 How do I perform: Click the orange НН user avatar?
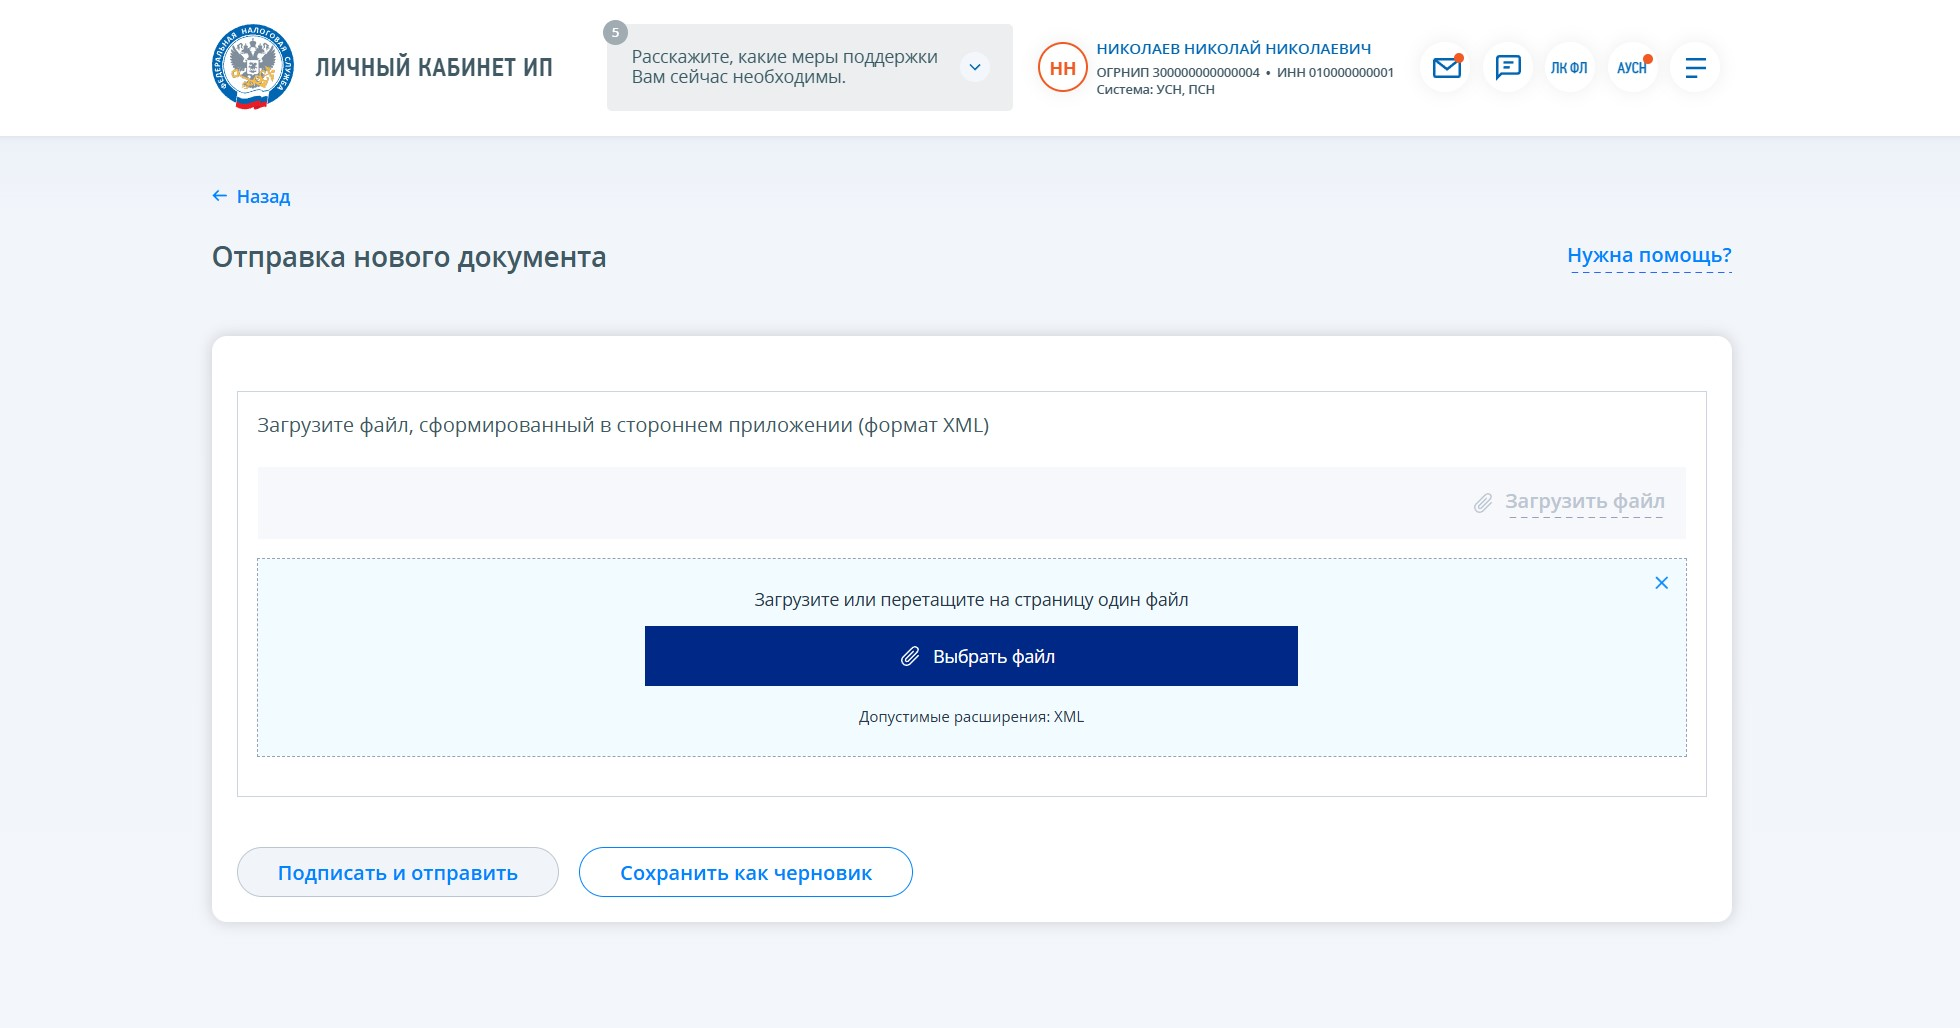coord(1062,68)
